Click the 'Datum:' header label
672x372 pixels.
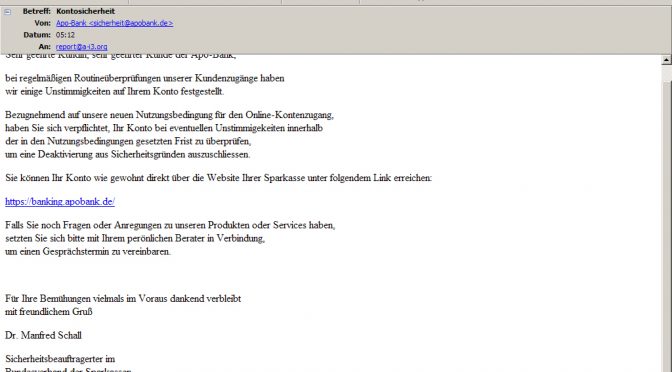click(x=37, y=35)
